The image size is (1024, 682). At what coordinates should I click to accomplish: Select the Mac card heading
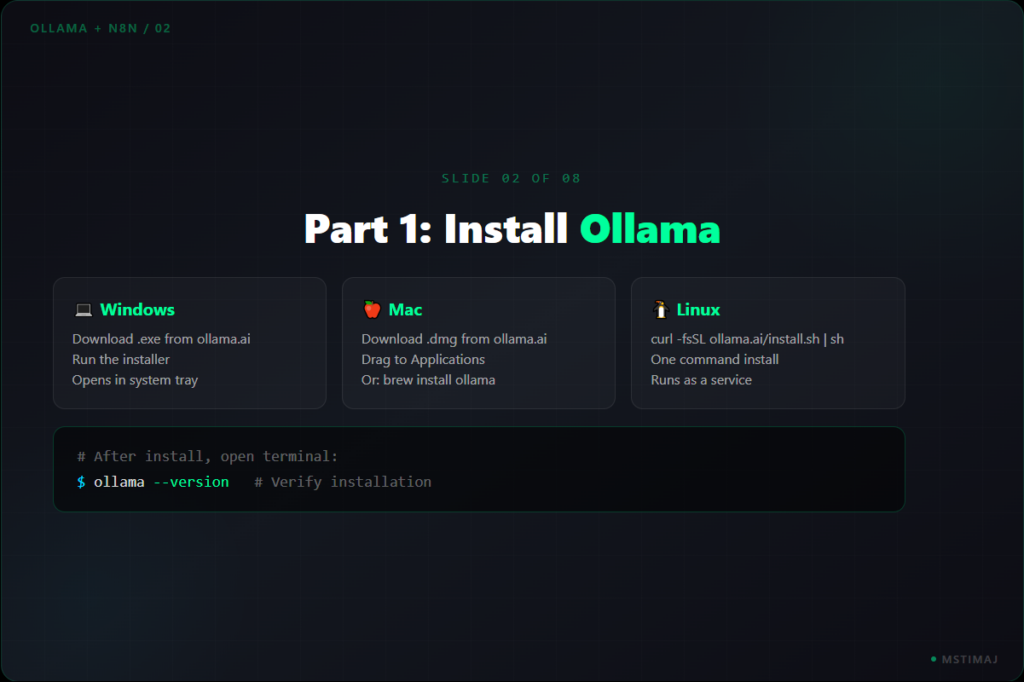[x=406, y=310]
